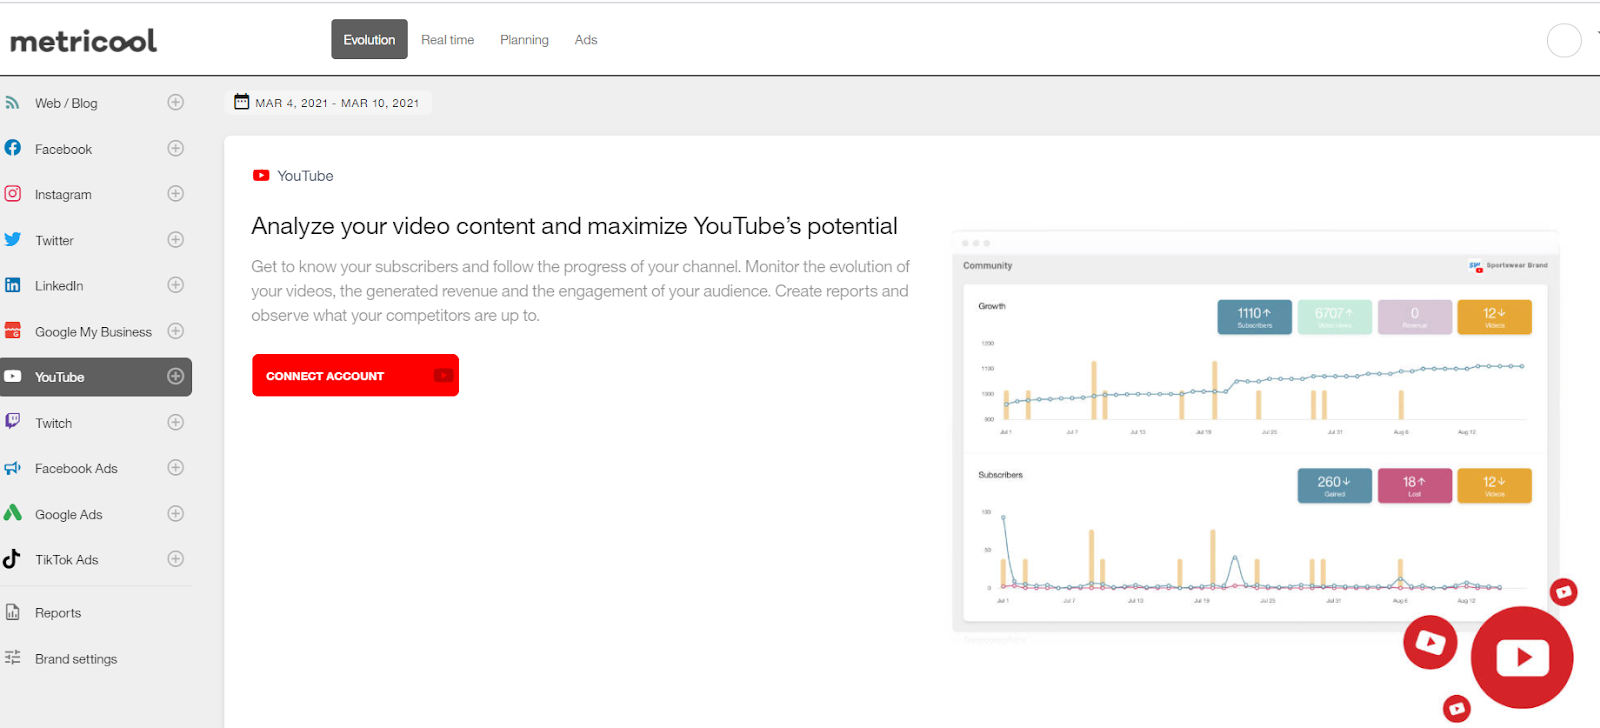
Task: Click the Facebook logo icon
Action: click(x=12, y=148)
